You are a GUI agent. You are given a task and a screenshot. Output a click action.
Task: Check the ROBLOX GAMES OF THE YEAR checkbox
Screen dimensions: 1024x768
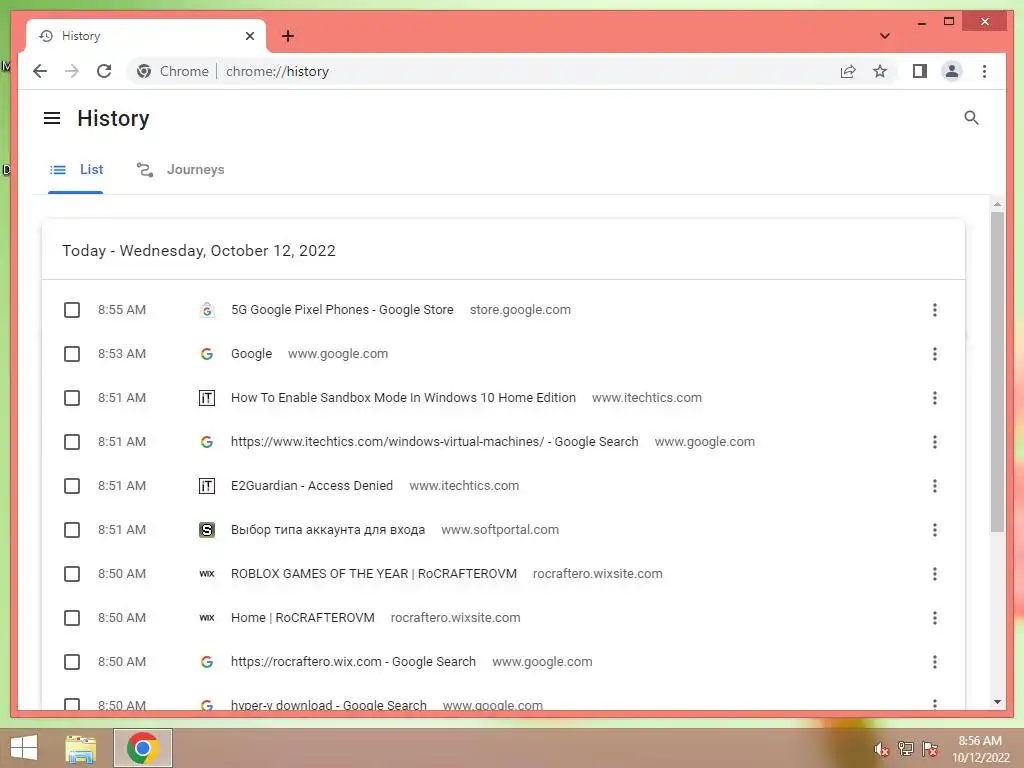tap(72, 574)
